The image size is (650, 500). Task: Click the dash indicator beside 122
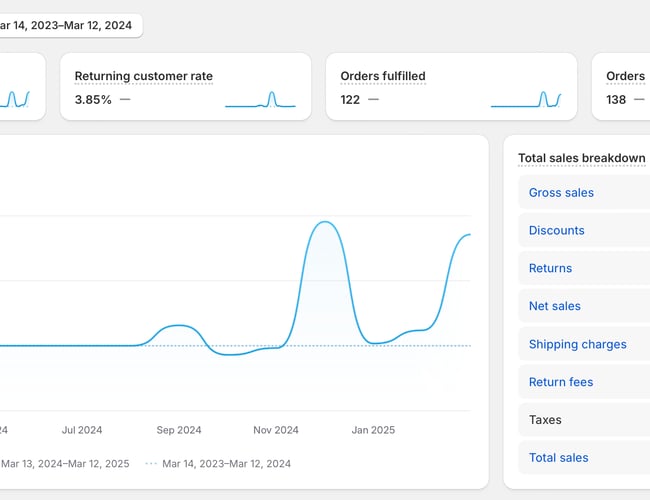[x=373, y=99]
